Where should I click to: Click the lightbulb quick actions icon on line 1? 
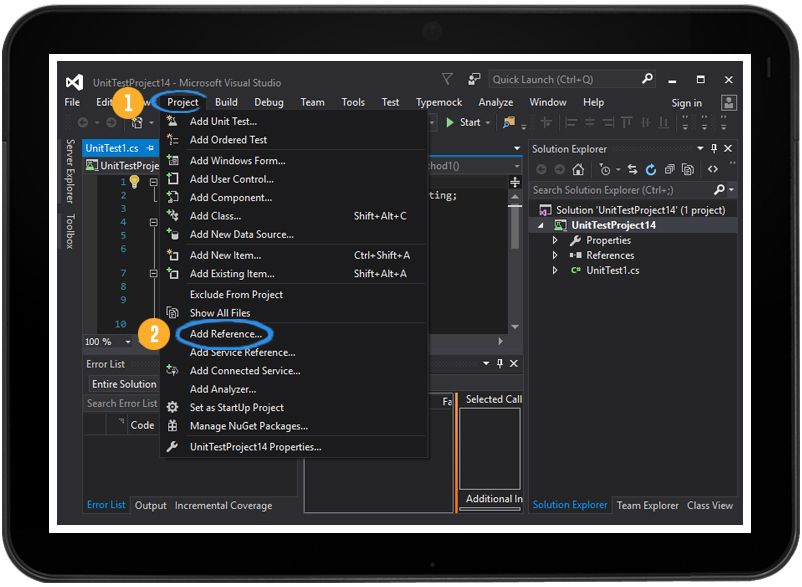135,181
